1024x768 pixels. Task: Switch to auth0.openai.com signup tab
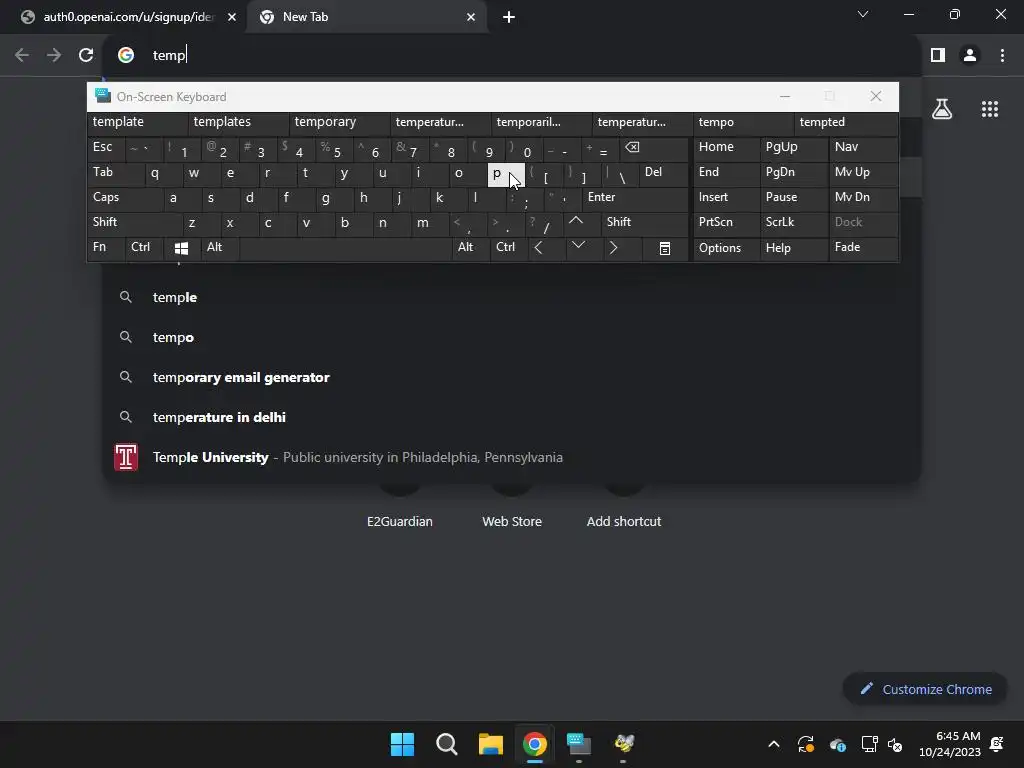point(129,17)
